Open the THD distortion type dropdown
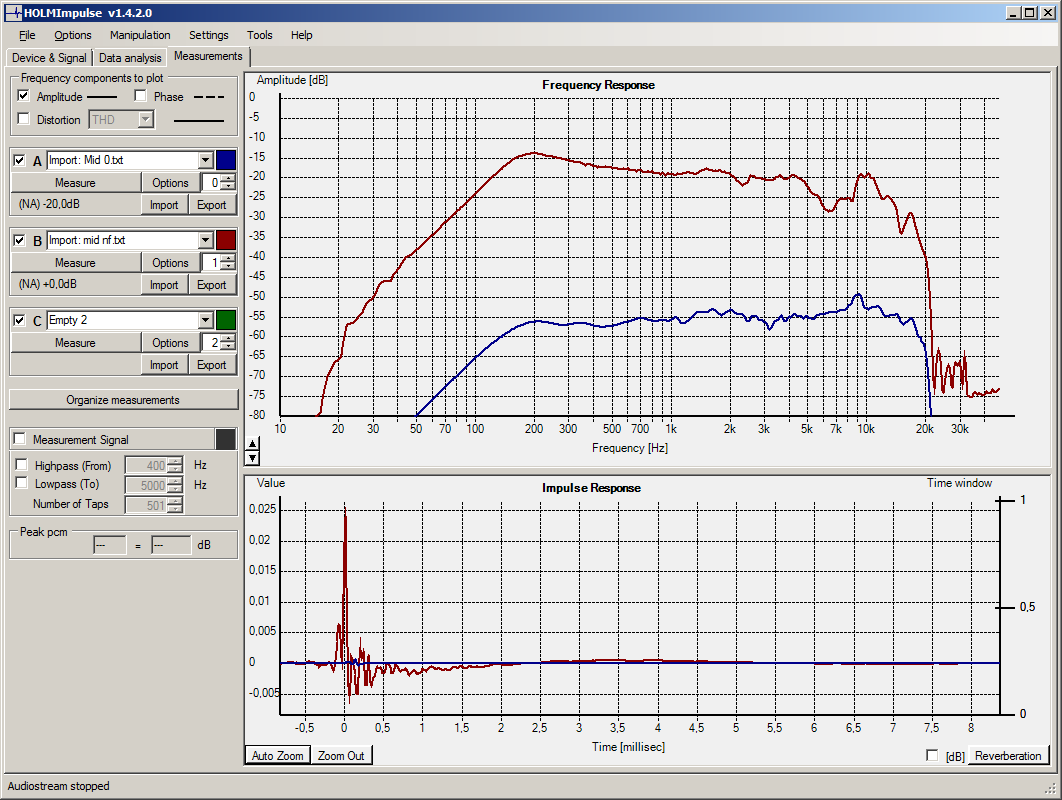1062x800 pixels. [x=146, y=120]
